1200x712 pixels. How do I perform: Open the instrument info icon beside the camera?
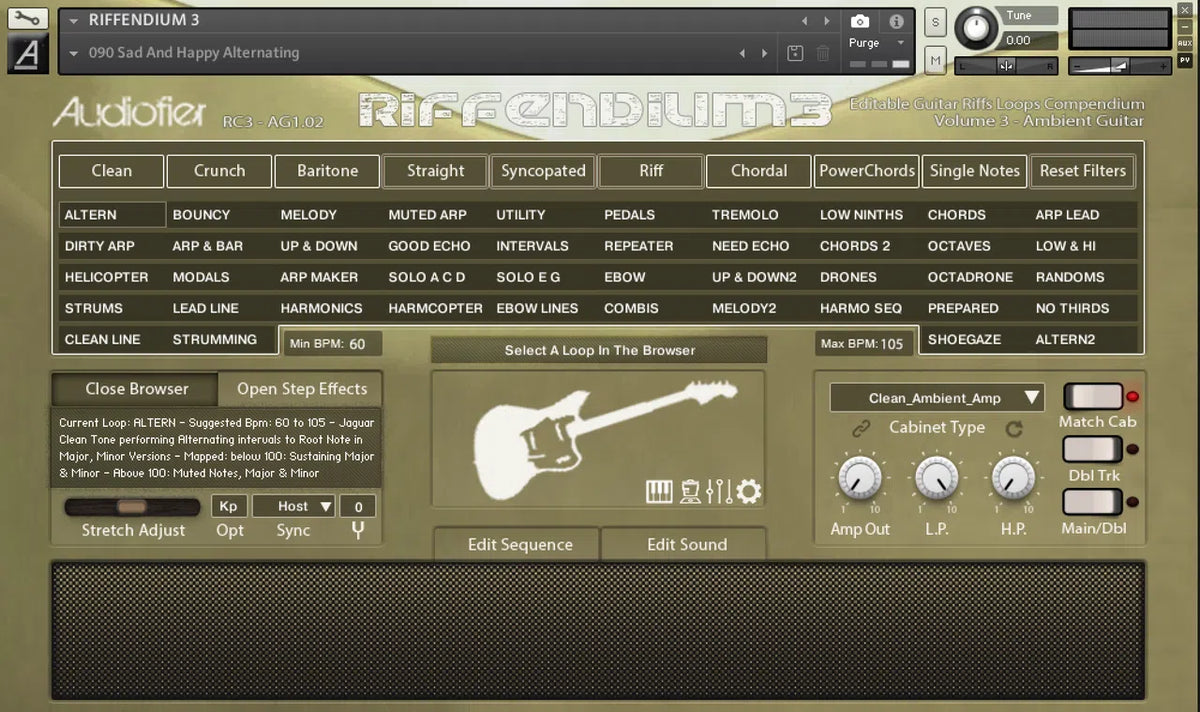(895, 22)
